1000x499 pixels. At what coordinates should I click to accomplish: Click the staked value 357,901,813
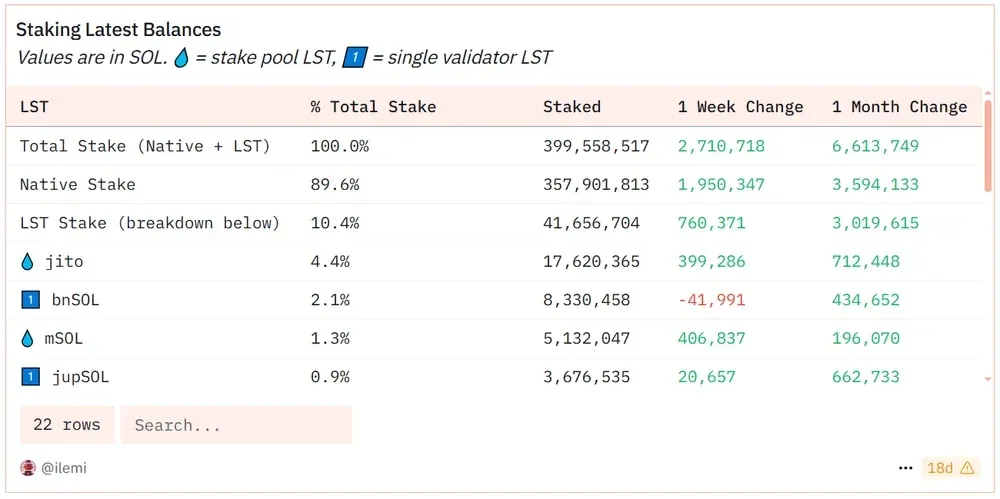(x=596, y=185)
